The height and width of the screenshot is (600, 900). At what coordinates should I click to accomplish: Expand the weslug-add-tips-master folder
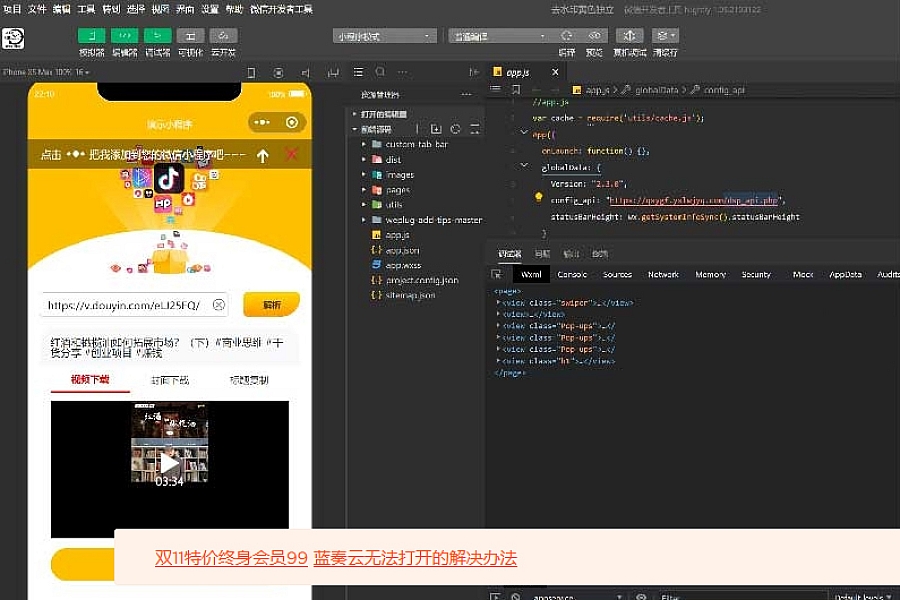(433, 220)
